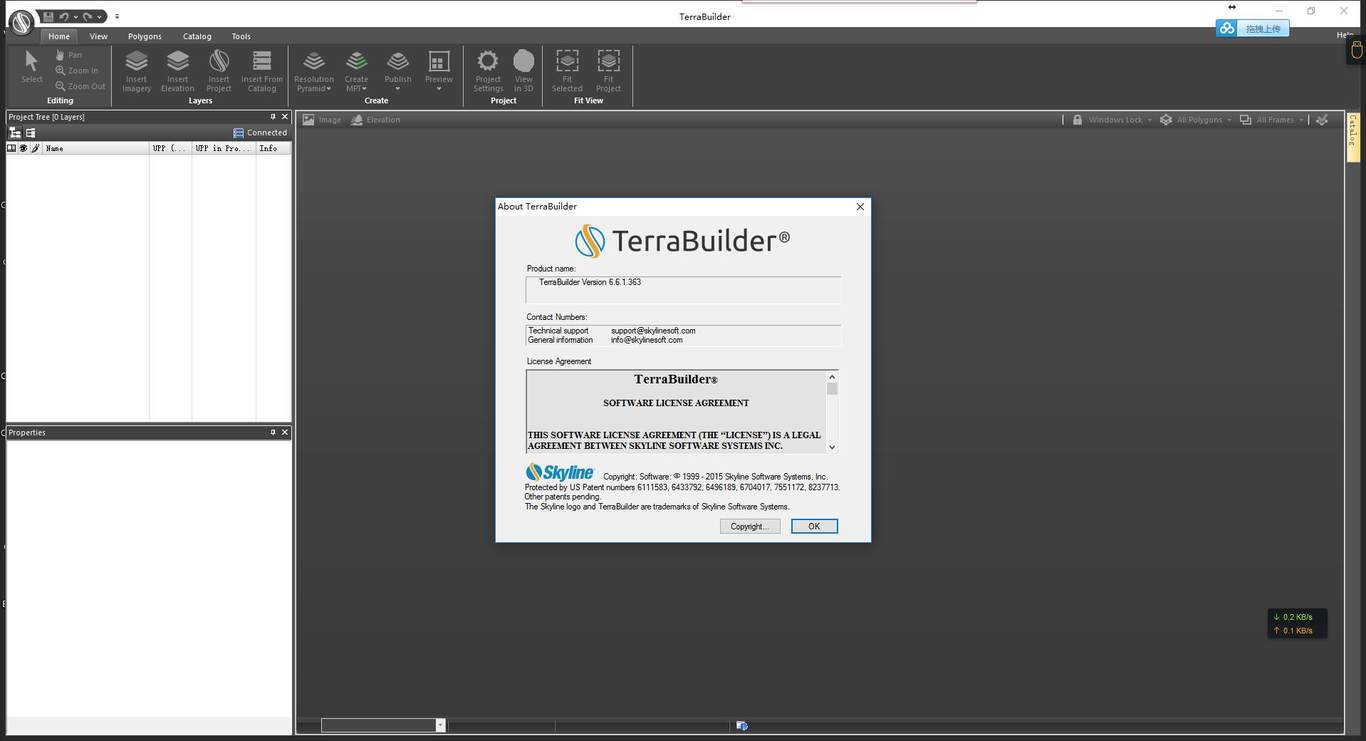Image resolution: width=1366 pixels, height=741 pixels.
Task: Toggle the Windows Lock button
Action: (x=1107, y=120)
